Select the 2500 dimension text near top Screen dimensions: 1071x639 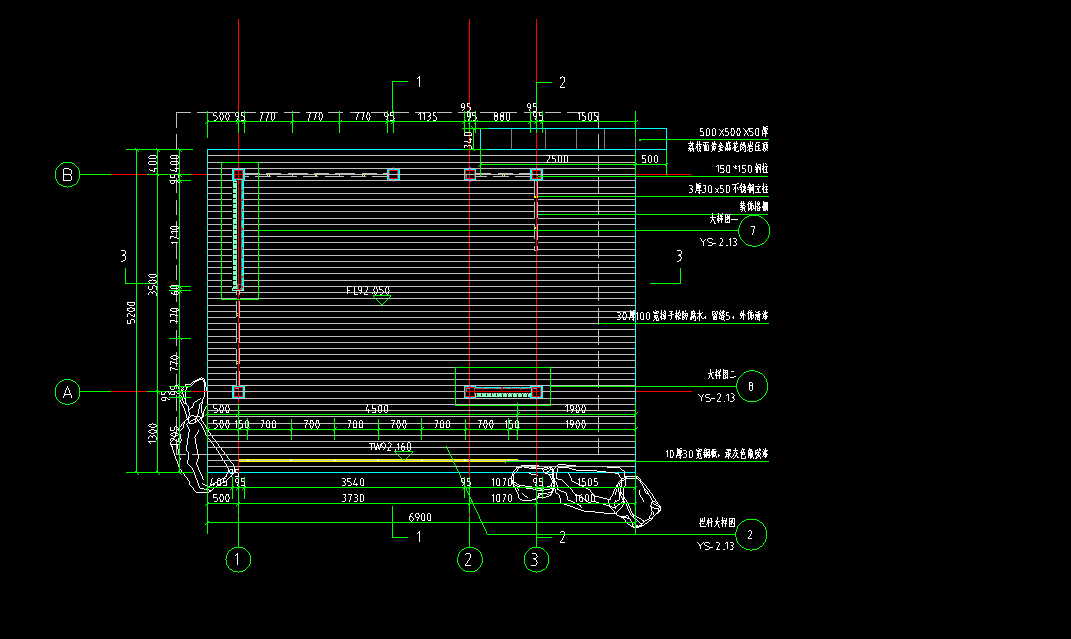coord(556,159)
